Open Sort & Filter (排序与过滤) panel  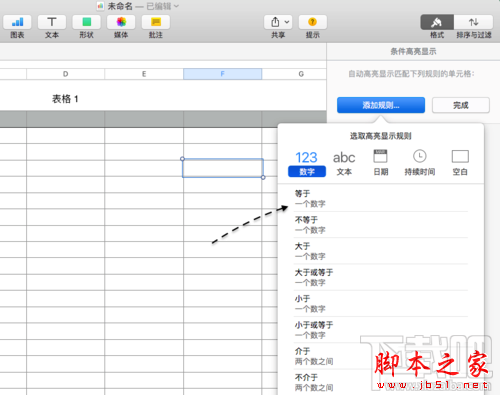click(x=474, y=22)
